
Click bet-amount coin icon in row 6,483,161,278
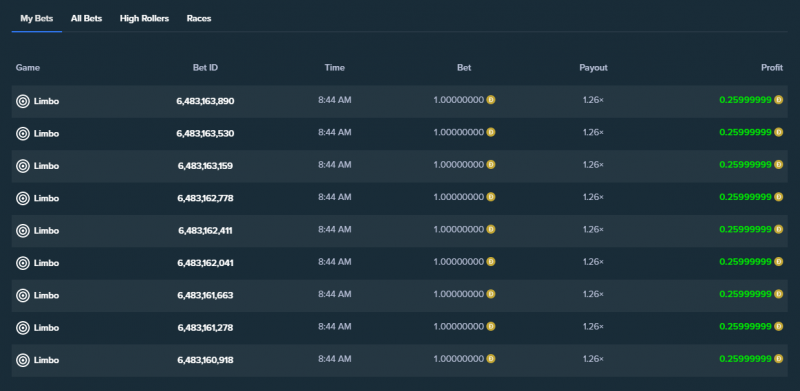tap(491, 326)
